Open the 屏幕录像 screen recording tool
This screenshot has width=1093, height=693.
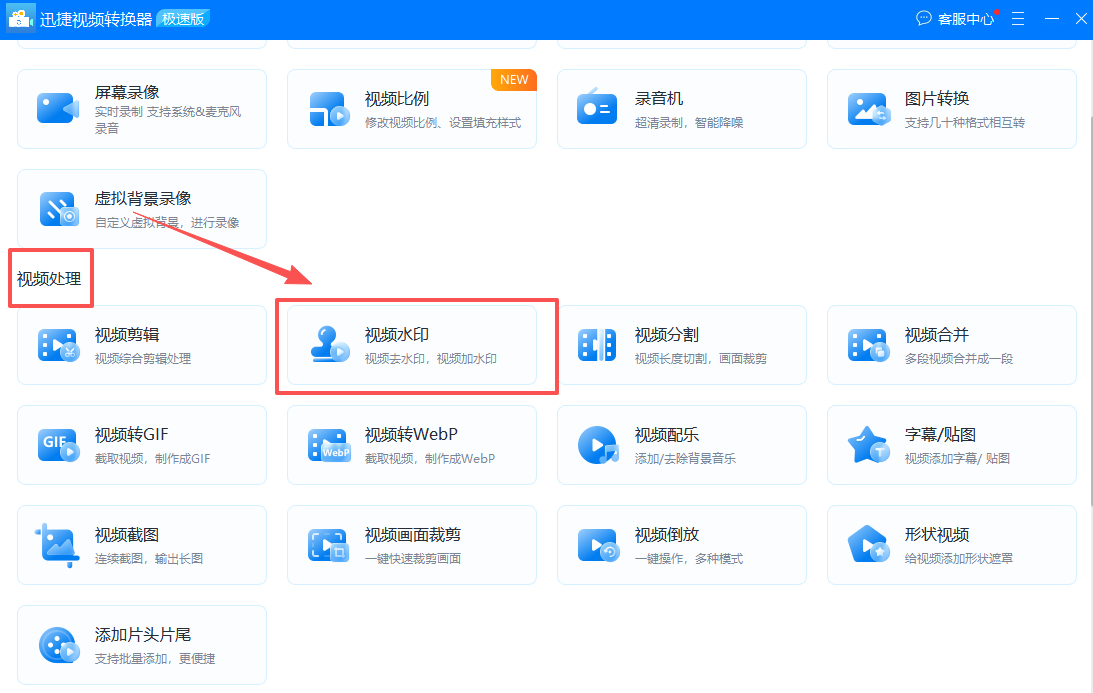(x=141, y=108)
